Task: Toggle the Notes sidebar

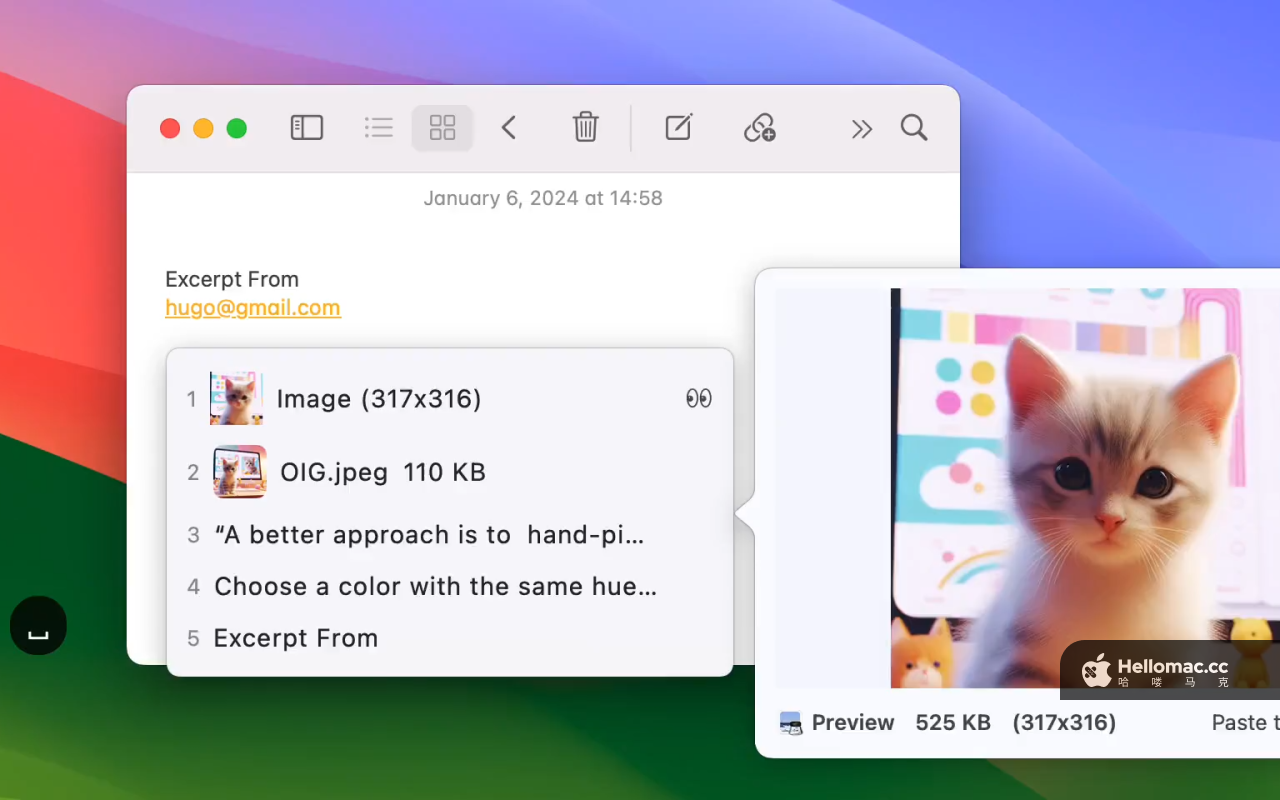Action: point(307,128)
